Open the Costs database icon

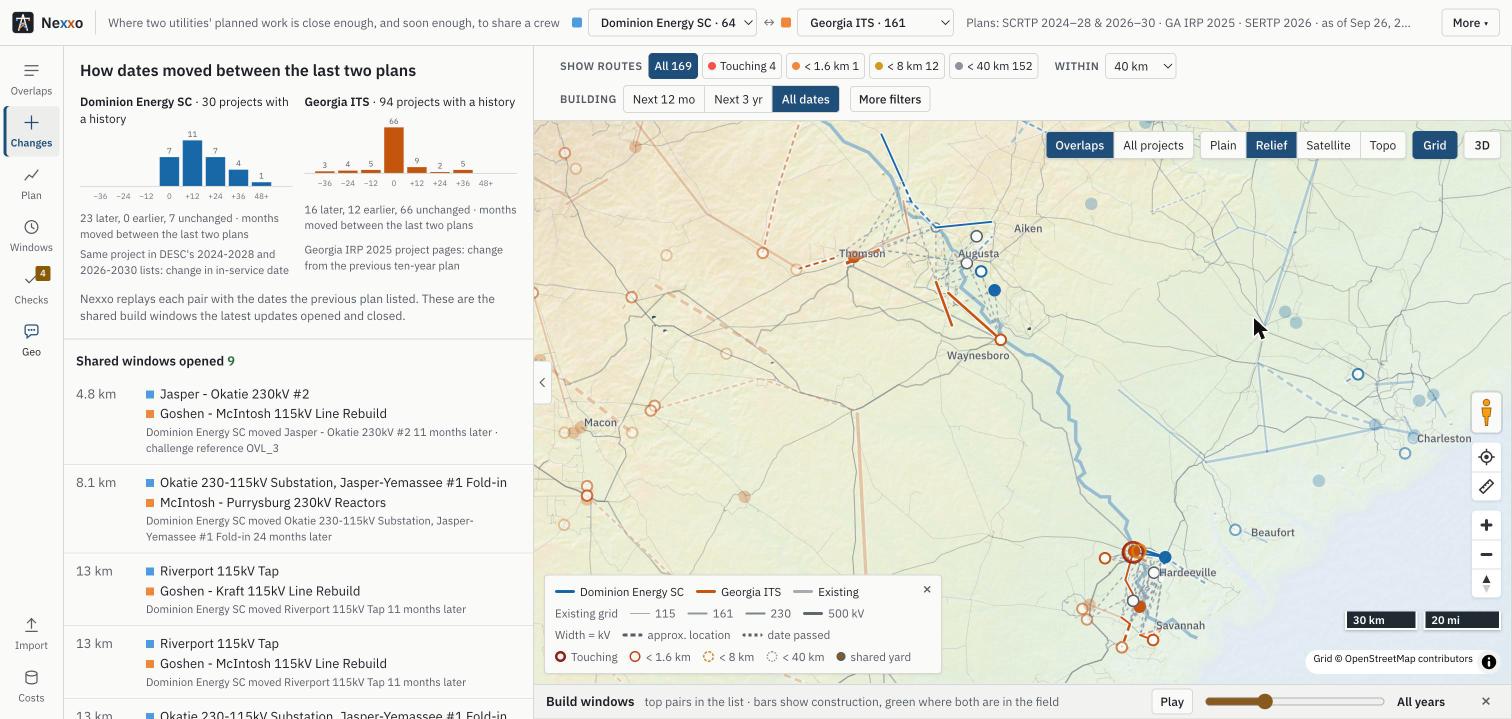click(31, 686)
